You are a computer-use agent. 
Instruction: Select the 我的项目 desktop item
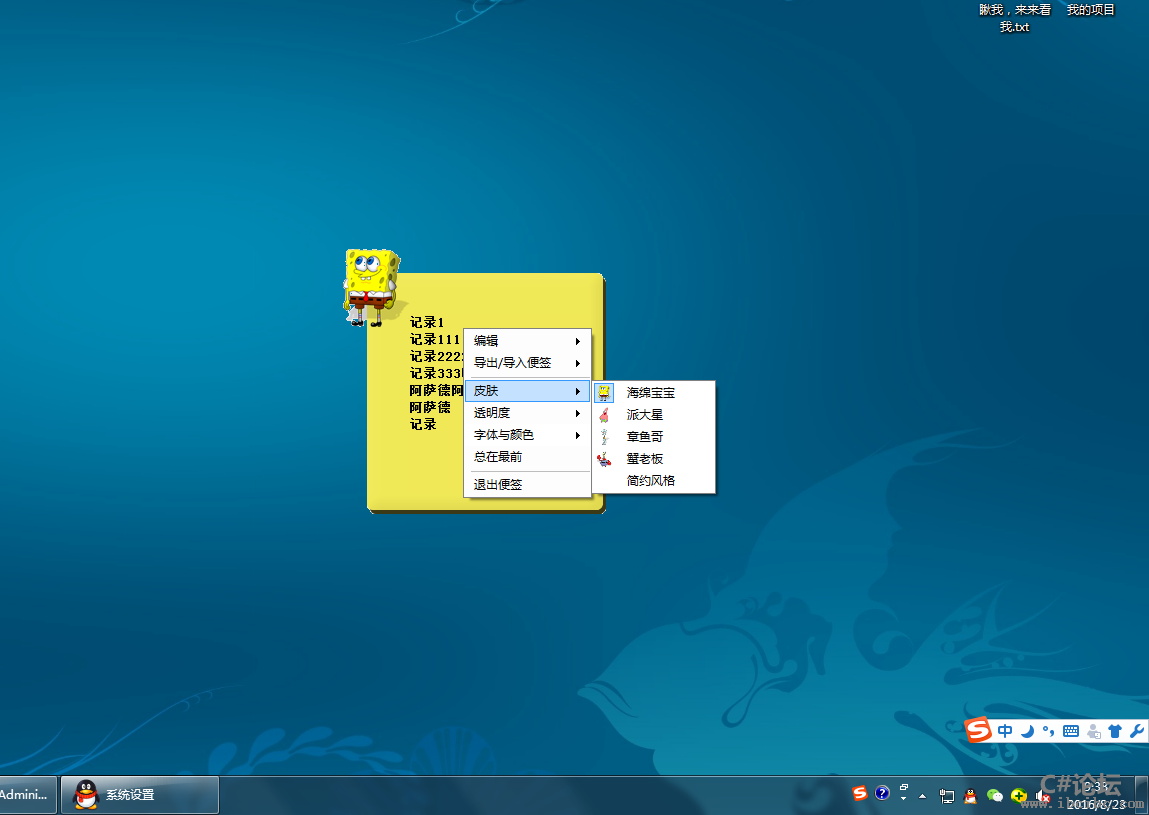(x=1090, y=10)
